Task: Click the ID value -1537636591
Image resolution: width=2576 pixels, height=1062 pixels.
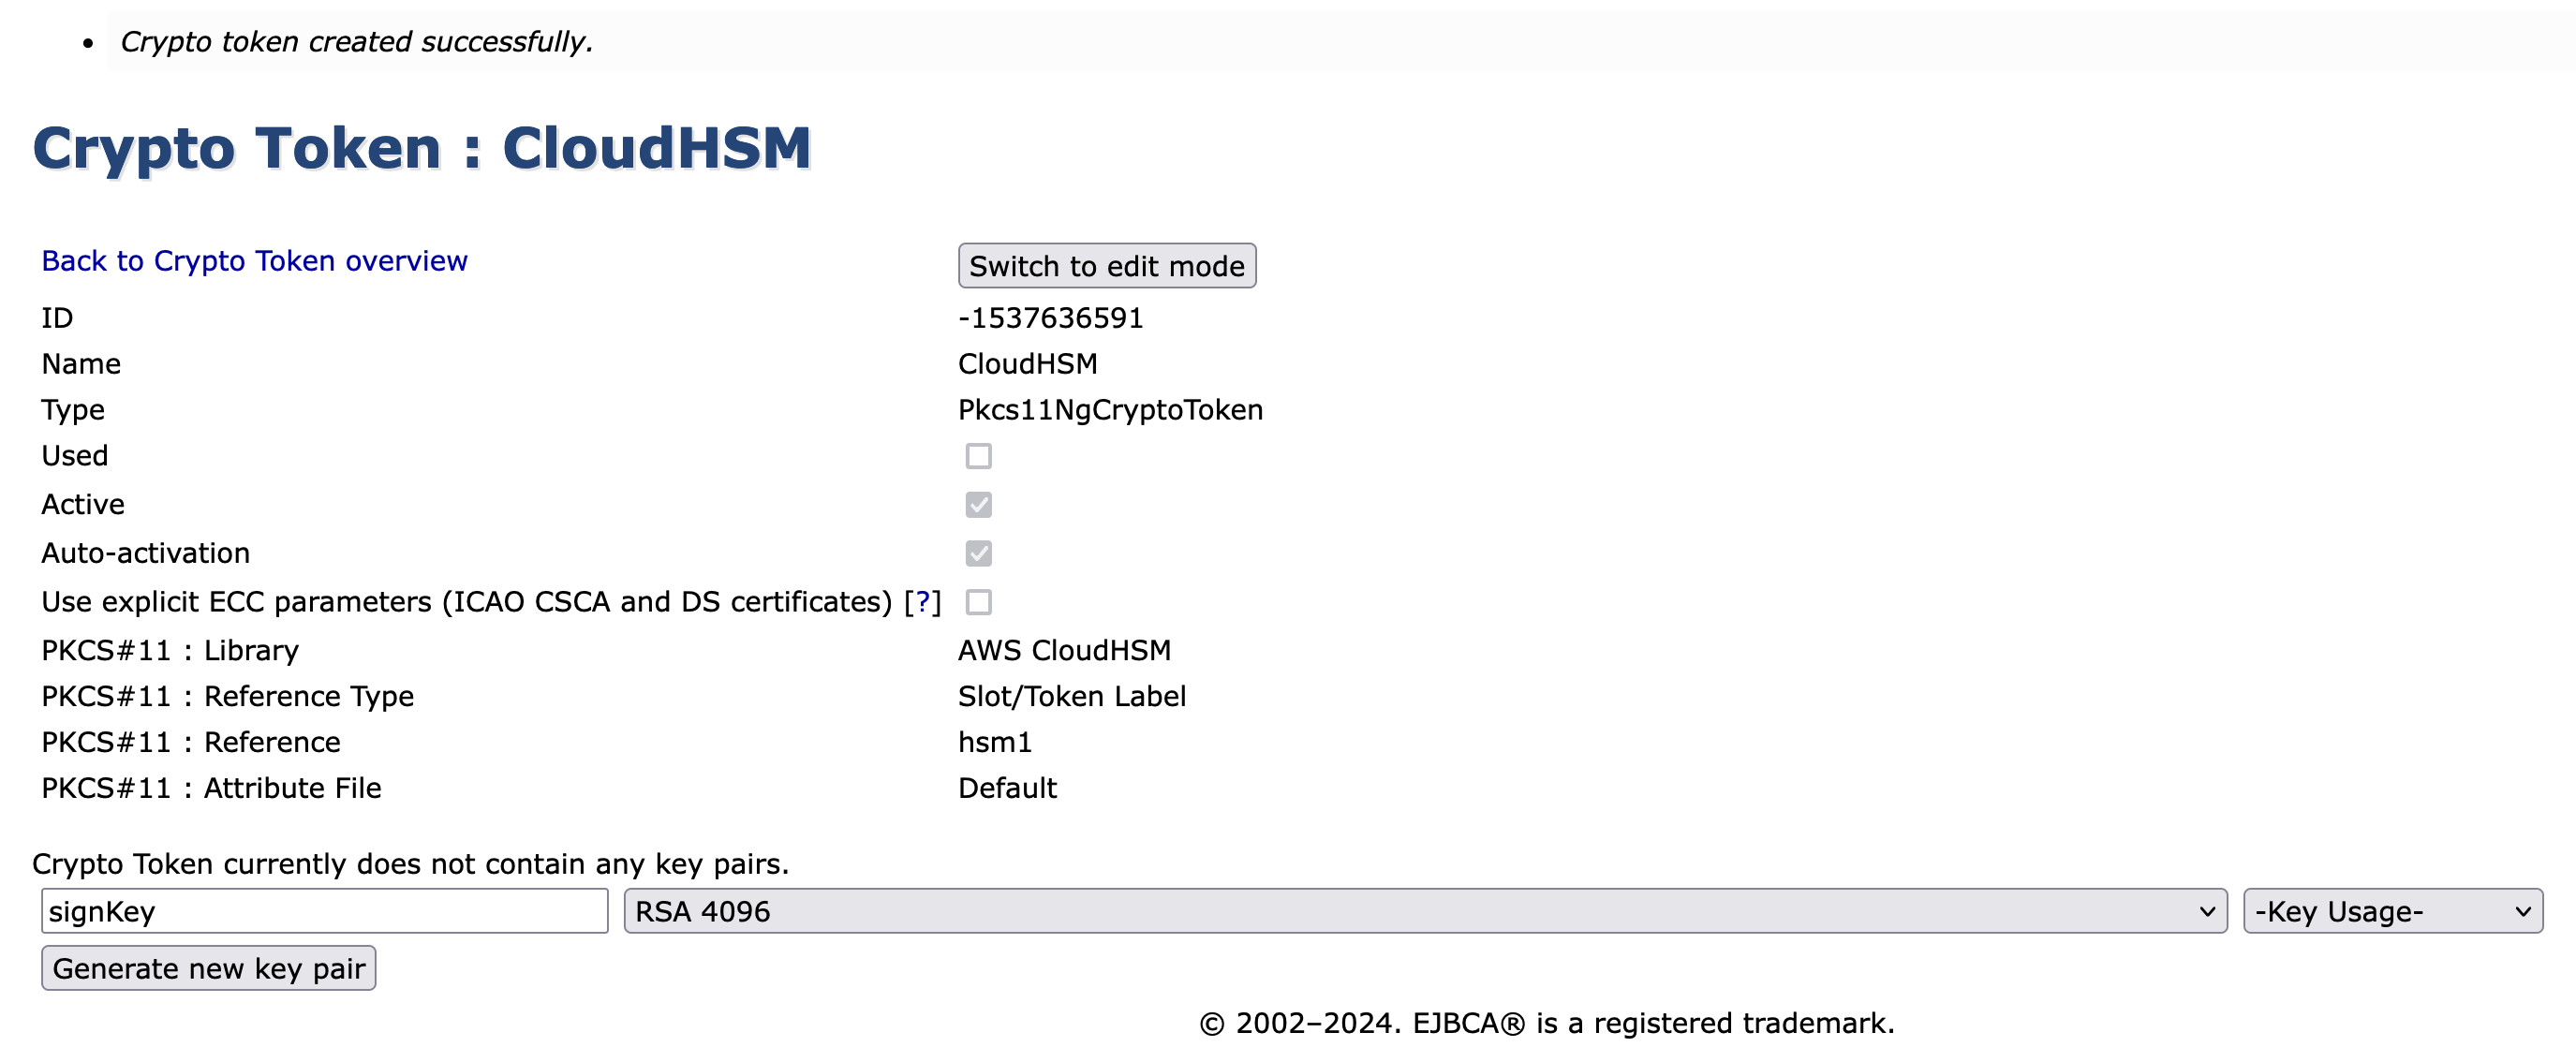Action: tap(1050, 318)
